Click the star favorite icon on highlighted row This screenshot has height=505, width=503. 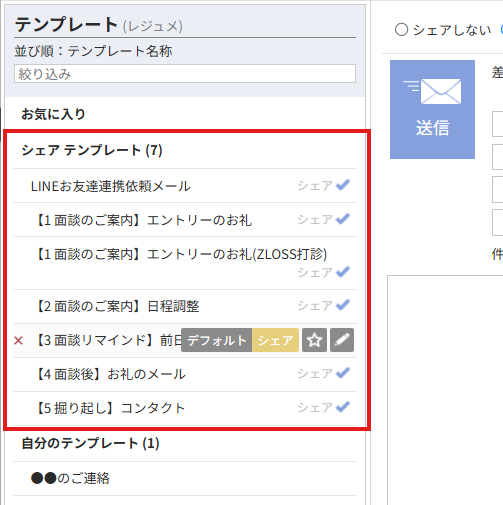pos(314,340)
